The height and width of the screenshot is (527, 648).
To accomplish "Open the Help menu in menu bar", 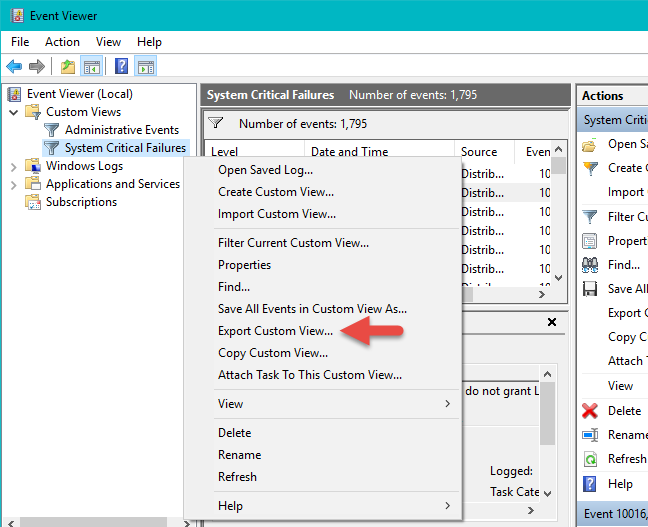I will pos(149,42).
